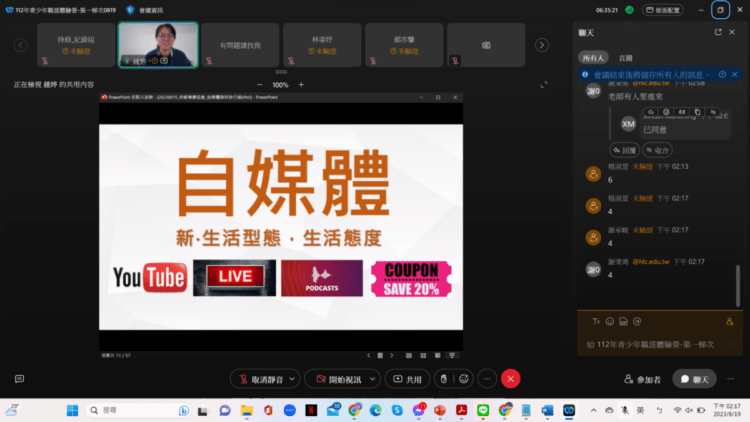750x422 pixels.
Task: Zoom out the shared content with the minus
Action: 260,85
